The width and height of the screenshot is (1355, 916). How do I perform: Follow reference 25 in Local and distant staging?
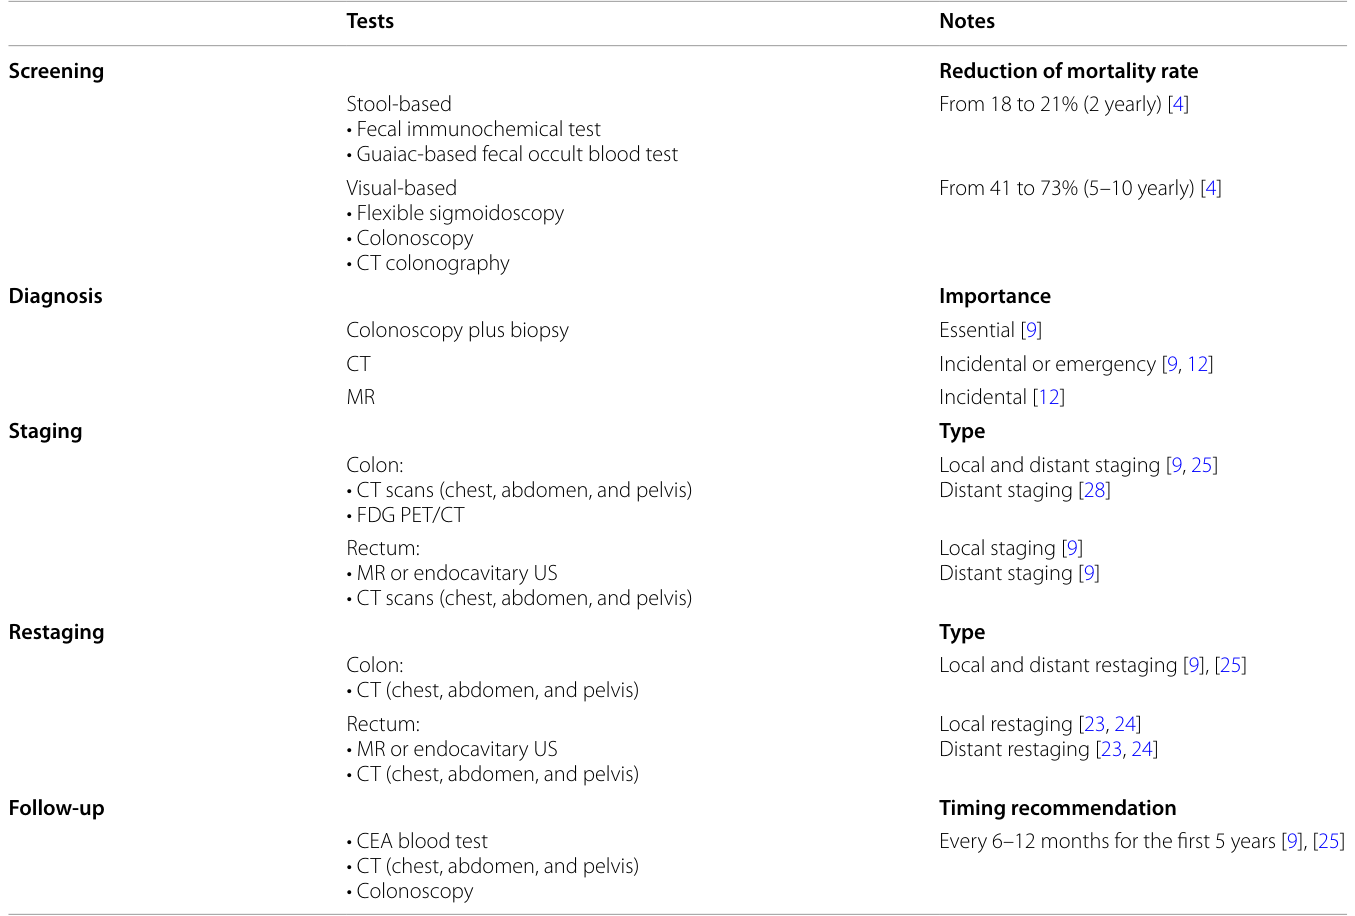1202,465
